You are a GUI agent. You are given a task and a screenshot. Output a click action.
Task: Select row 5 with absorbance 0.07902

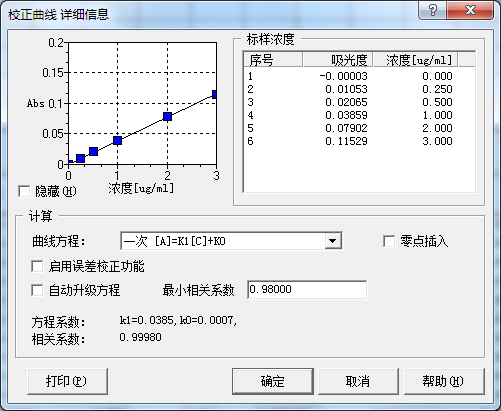[359, 128]
